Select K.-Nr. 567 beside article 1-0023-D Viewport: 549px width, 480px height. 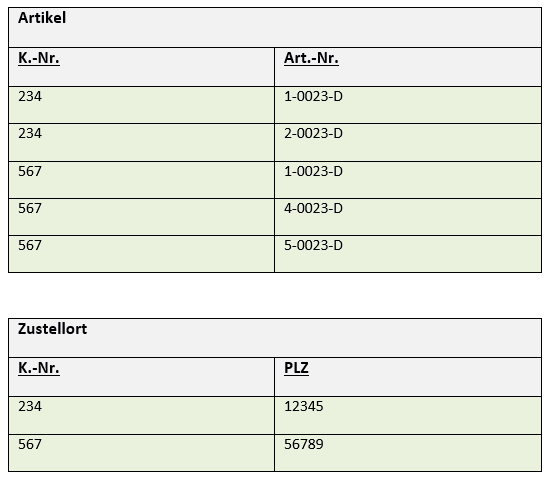pos(141,180)
